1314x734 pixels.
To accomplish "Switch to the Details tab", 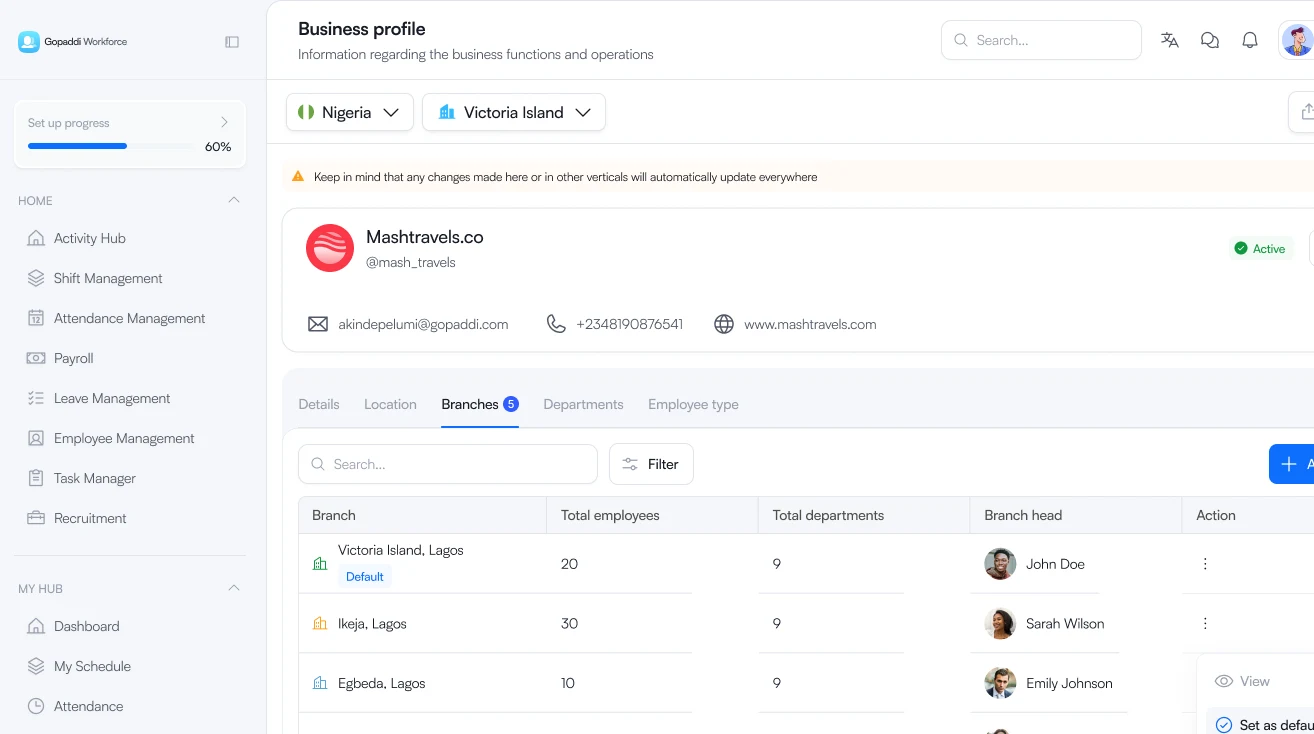I will [x=319, y=404].
